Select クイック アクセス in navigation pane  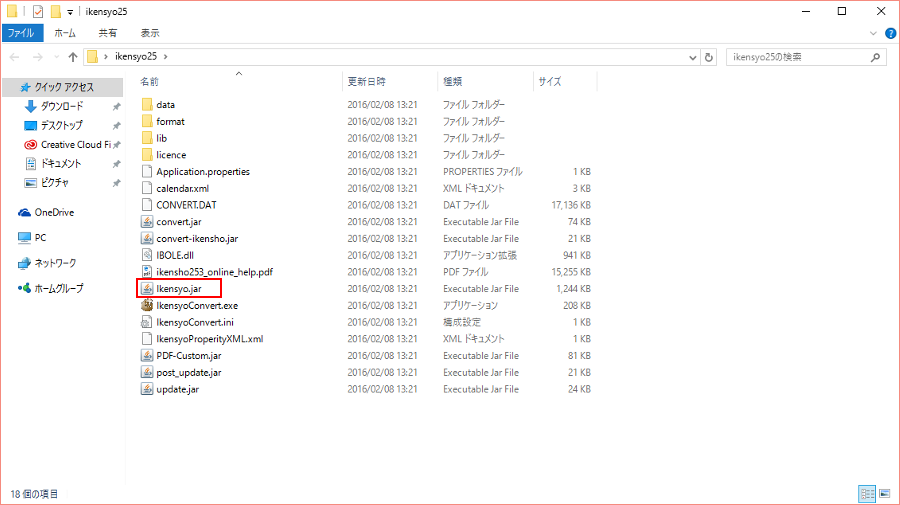(64, 87)
